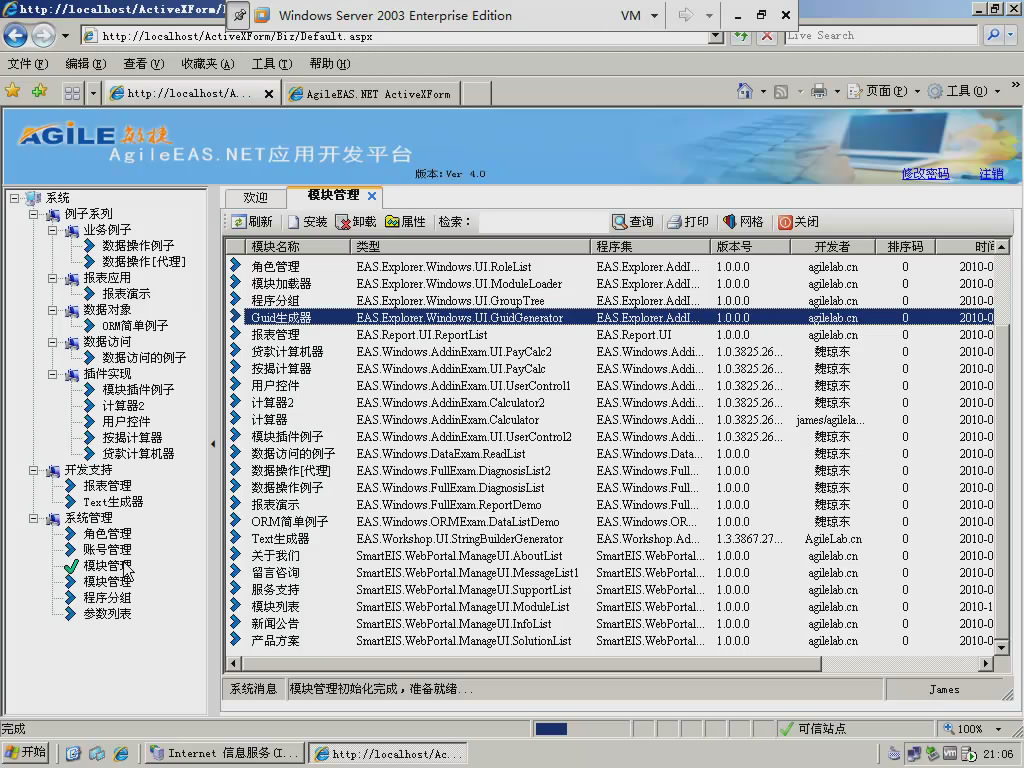The image size is (1024, 768).
Task: Collapse the 例子系列 tree branch
Action: coord(33,213)
